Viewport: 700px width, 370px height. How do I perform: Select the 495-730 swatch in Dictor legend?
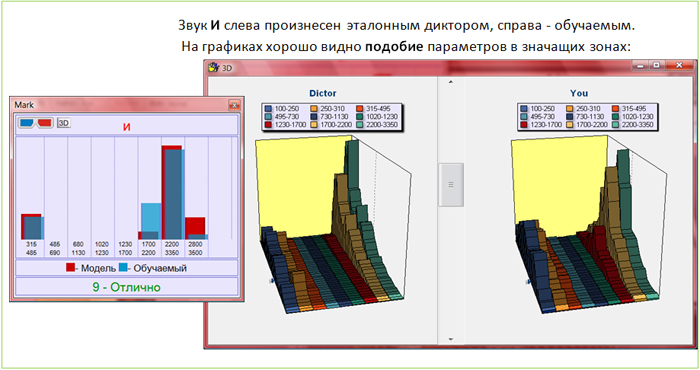click(268, 116)
